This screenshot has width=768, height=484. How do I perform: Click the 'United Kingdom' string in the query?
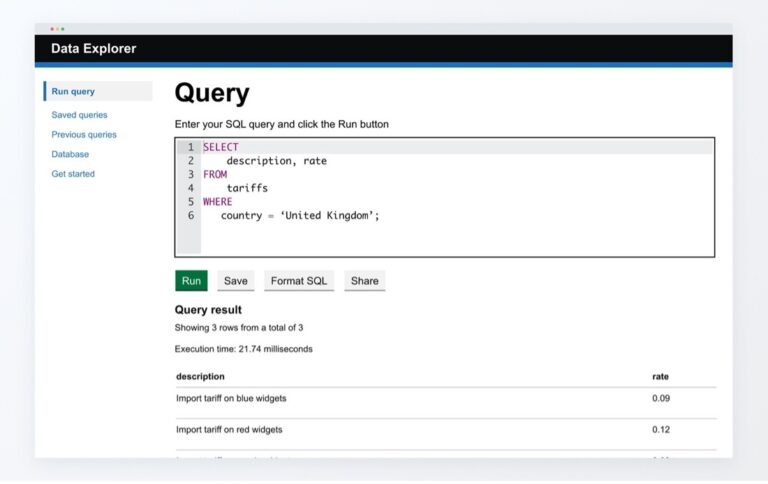coord(329,215)
